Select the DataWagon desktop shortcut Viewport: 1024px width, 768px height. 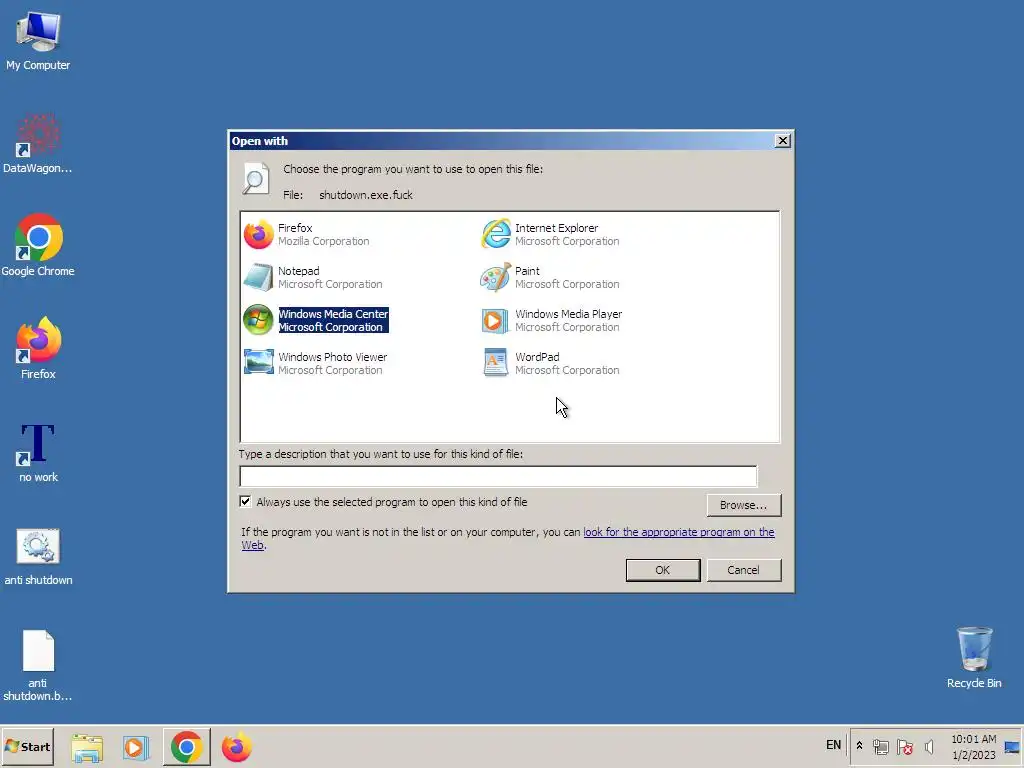(x=38, y=144)
